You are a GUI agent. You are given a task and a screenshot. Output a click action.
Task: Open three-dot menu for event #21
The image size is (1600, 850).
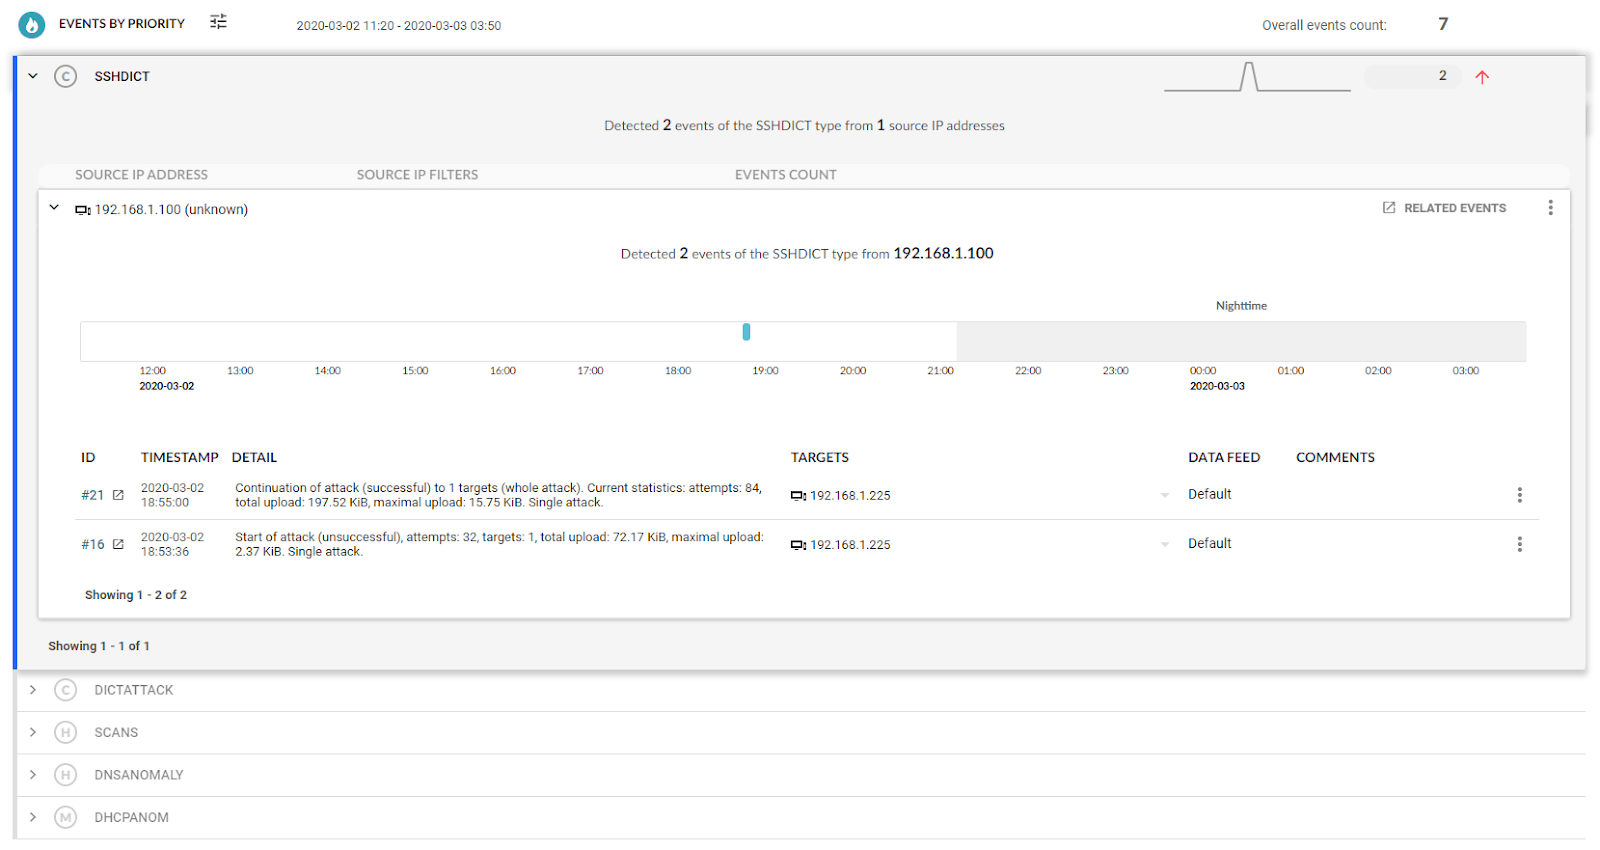pos(1519,495)
